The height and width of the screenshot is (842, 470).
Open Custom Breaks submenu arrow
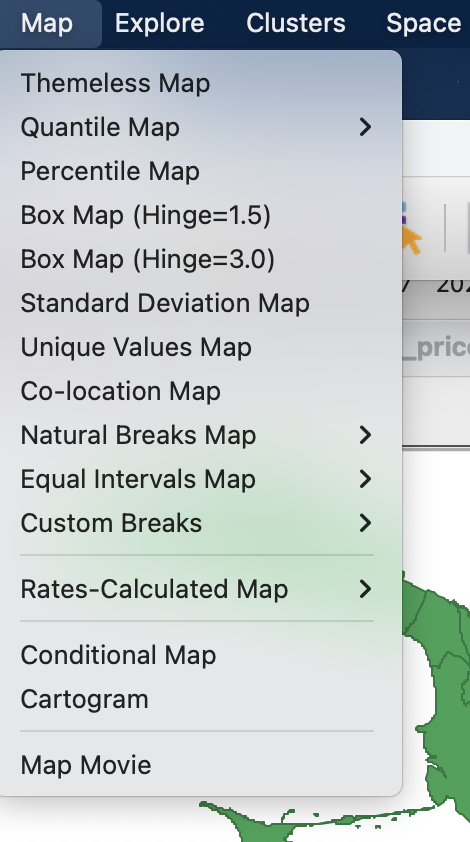[365, 523]
